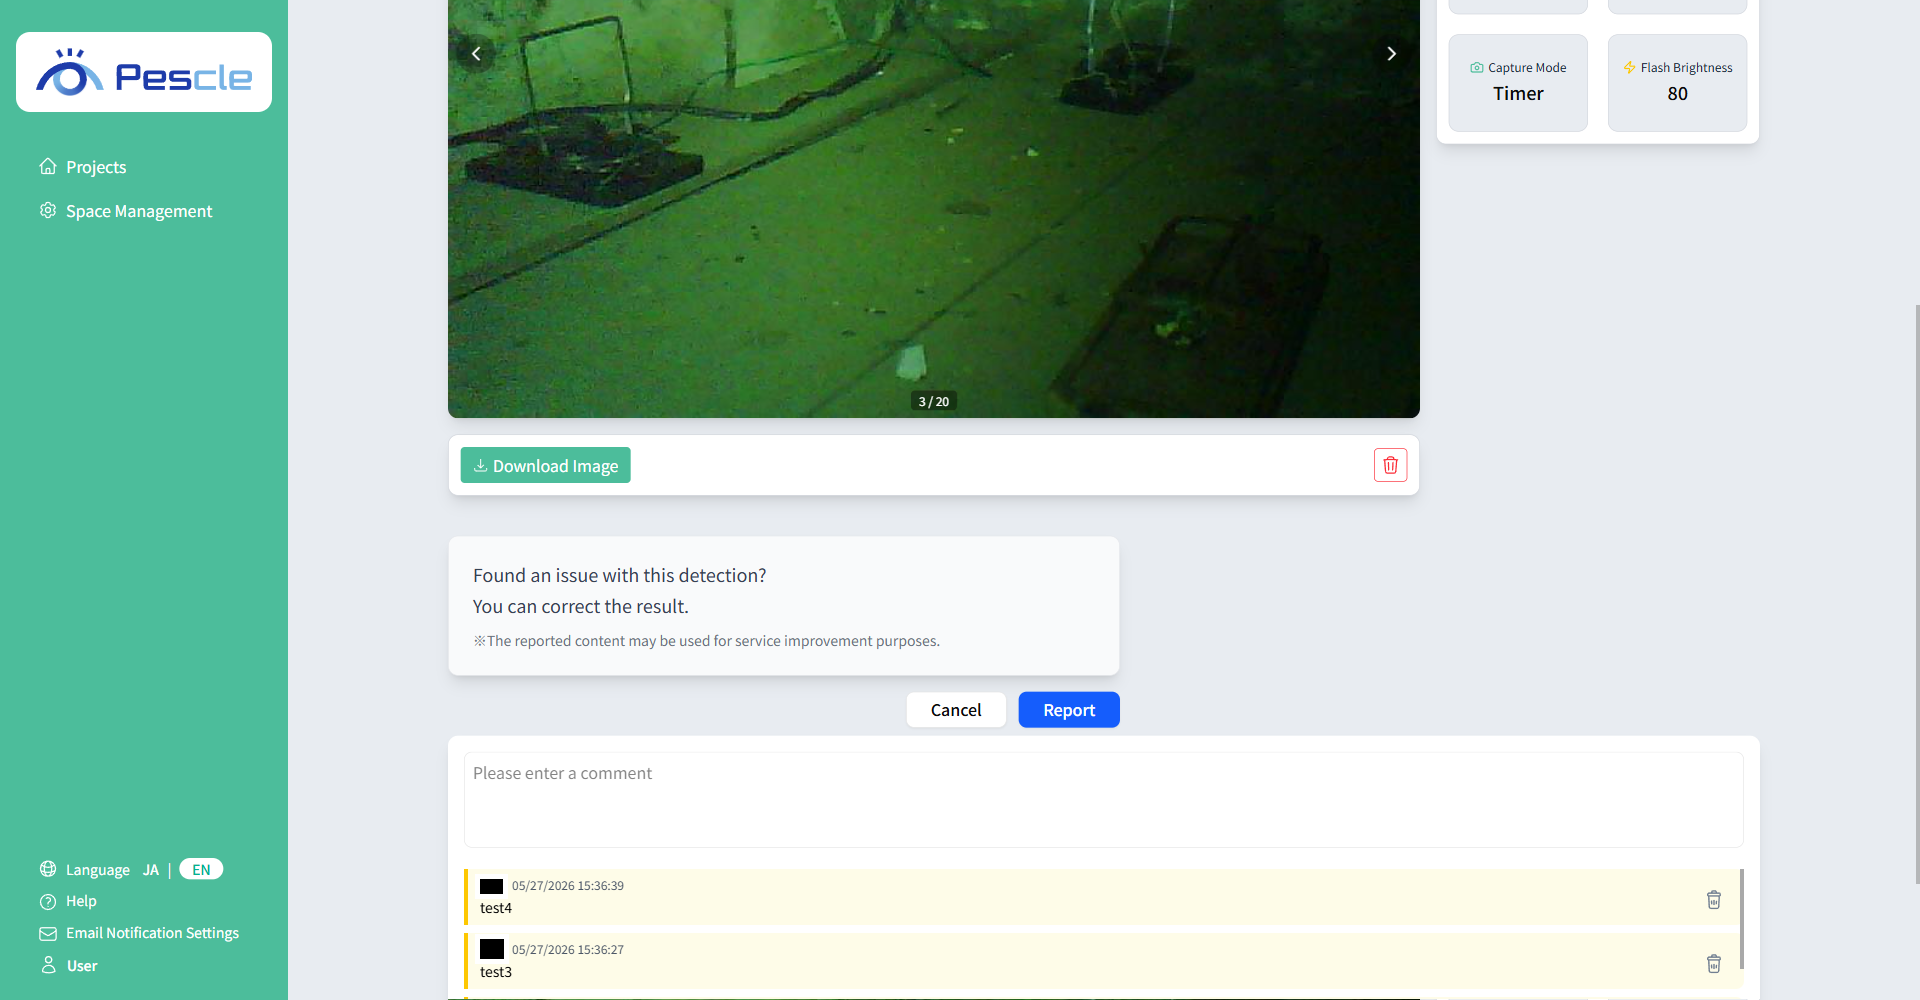This screenshot has height=1000, width=1920.
Task: Click the test3 comment text
Action: [496, 972]
